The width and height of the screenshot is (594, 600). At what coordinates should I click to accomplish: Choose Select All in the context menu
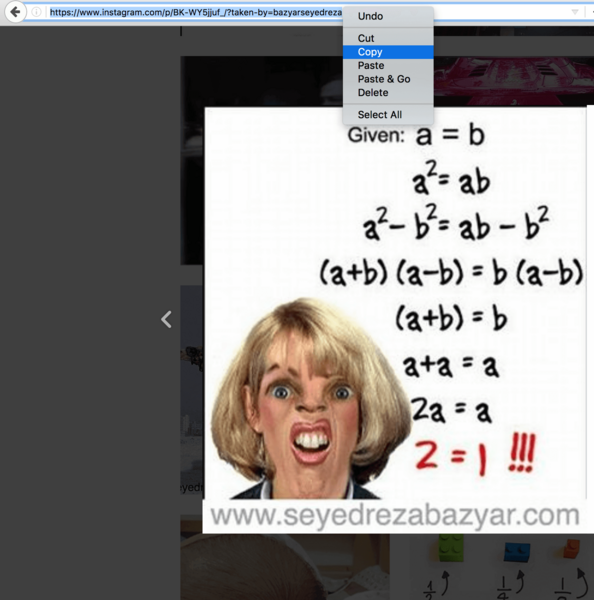click(x=388, y=115)
